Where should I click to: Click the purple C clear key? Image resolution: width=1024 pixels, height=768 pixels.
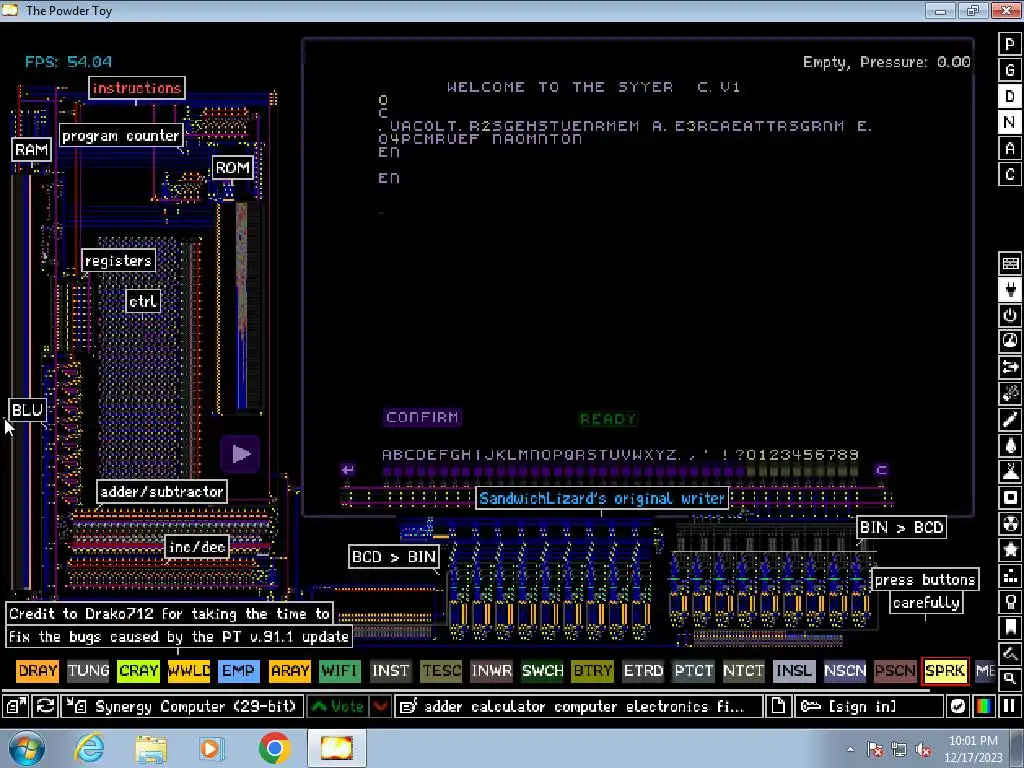tap(881, 470)
